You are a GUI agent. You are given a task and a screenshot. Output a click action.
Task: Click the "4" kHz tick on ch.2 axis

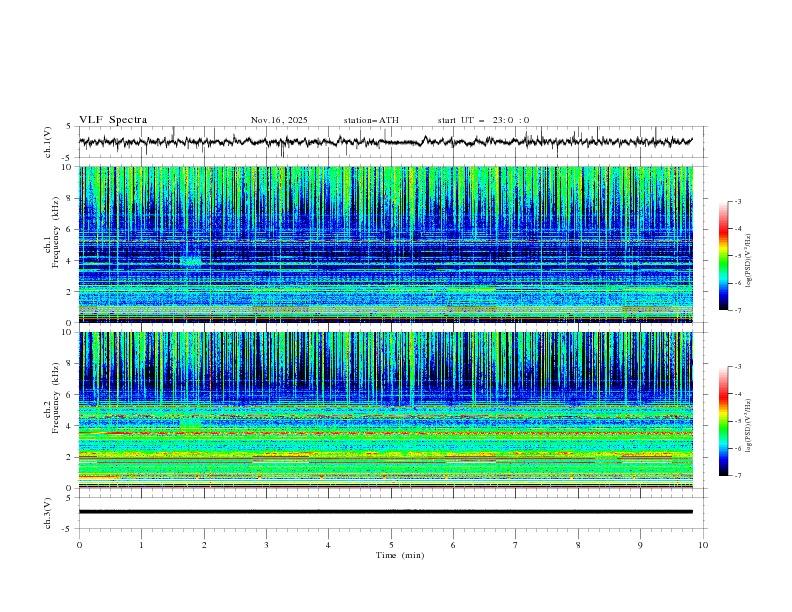[x=70, y=426]
